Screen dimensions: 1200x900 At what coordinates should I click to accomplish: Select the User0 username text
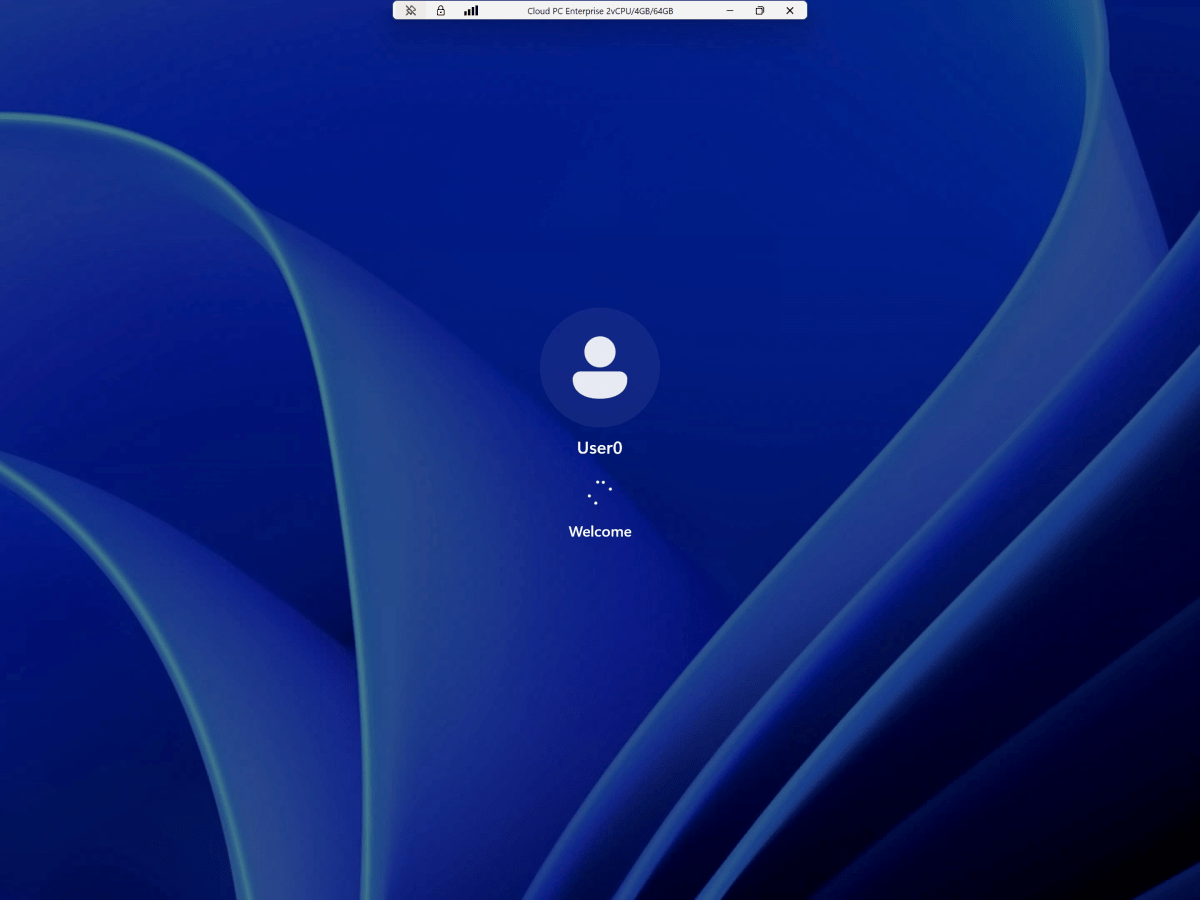pyautogui.click(x=599, y=447)
